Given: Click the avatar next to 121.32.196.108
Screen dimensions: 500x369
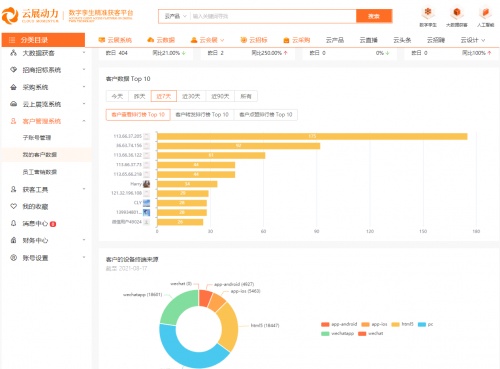Looking at the screenshot, I should 146,193.
